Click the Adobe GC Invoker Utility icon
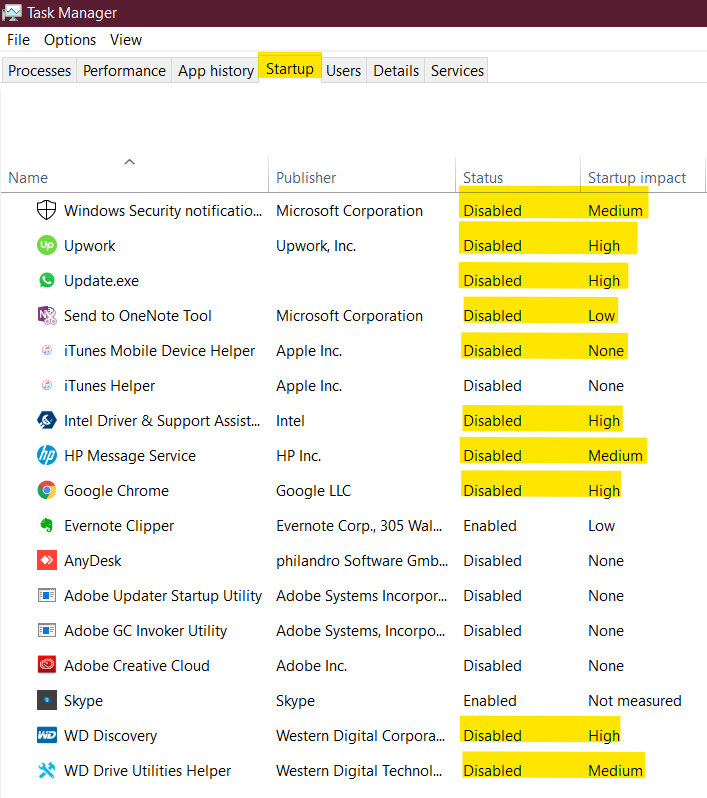Screen dimensions: 707x798 (x=47, y=631)
